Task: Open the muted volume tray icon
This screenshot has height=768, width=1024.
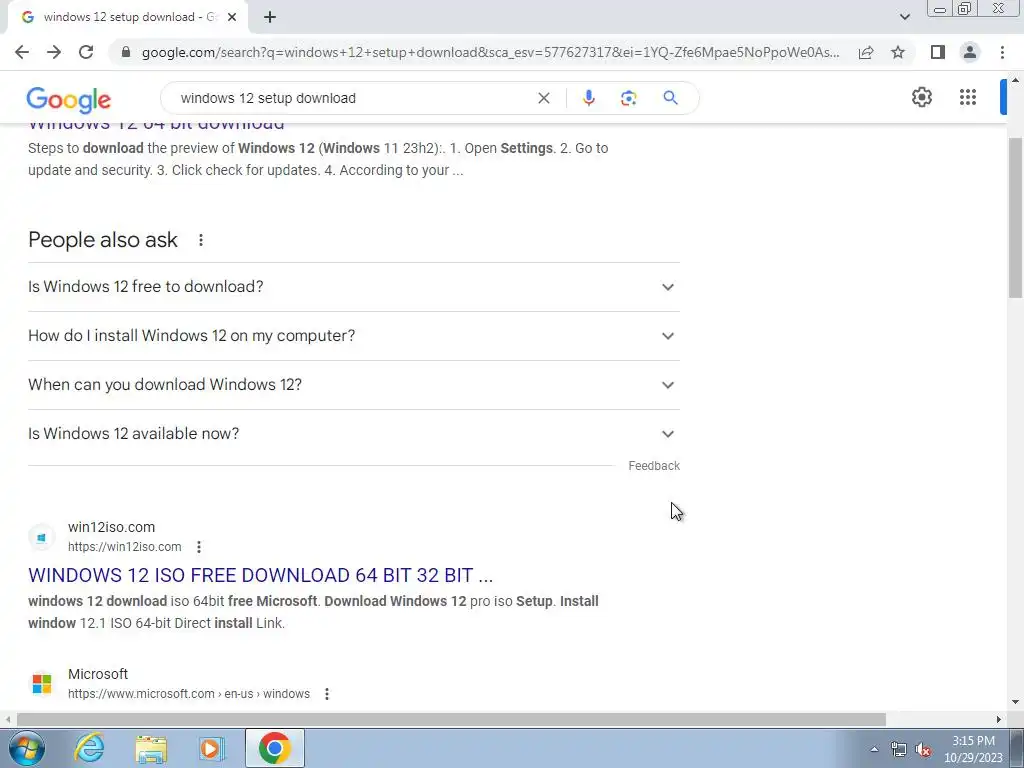Action: (x=923, y=749)
